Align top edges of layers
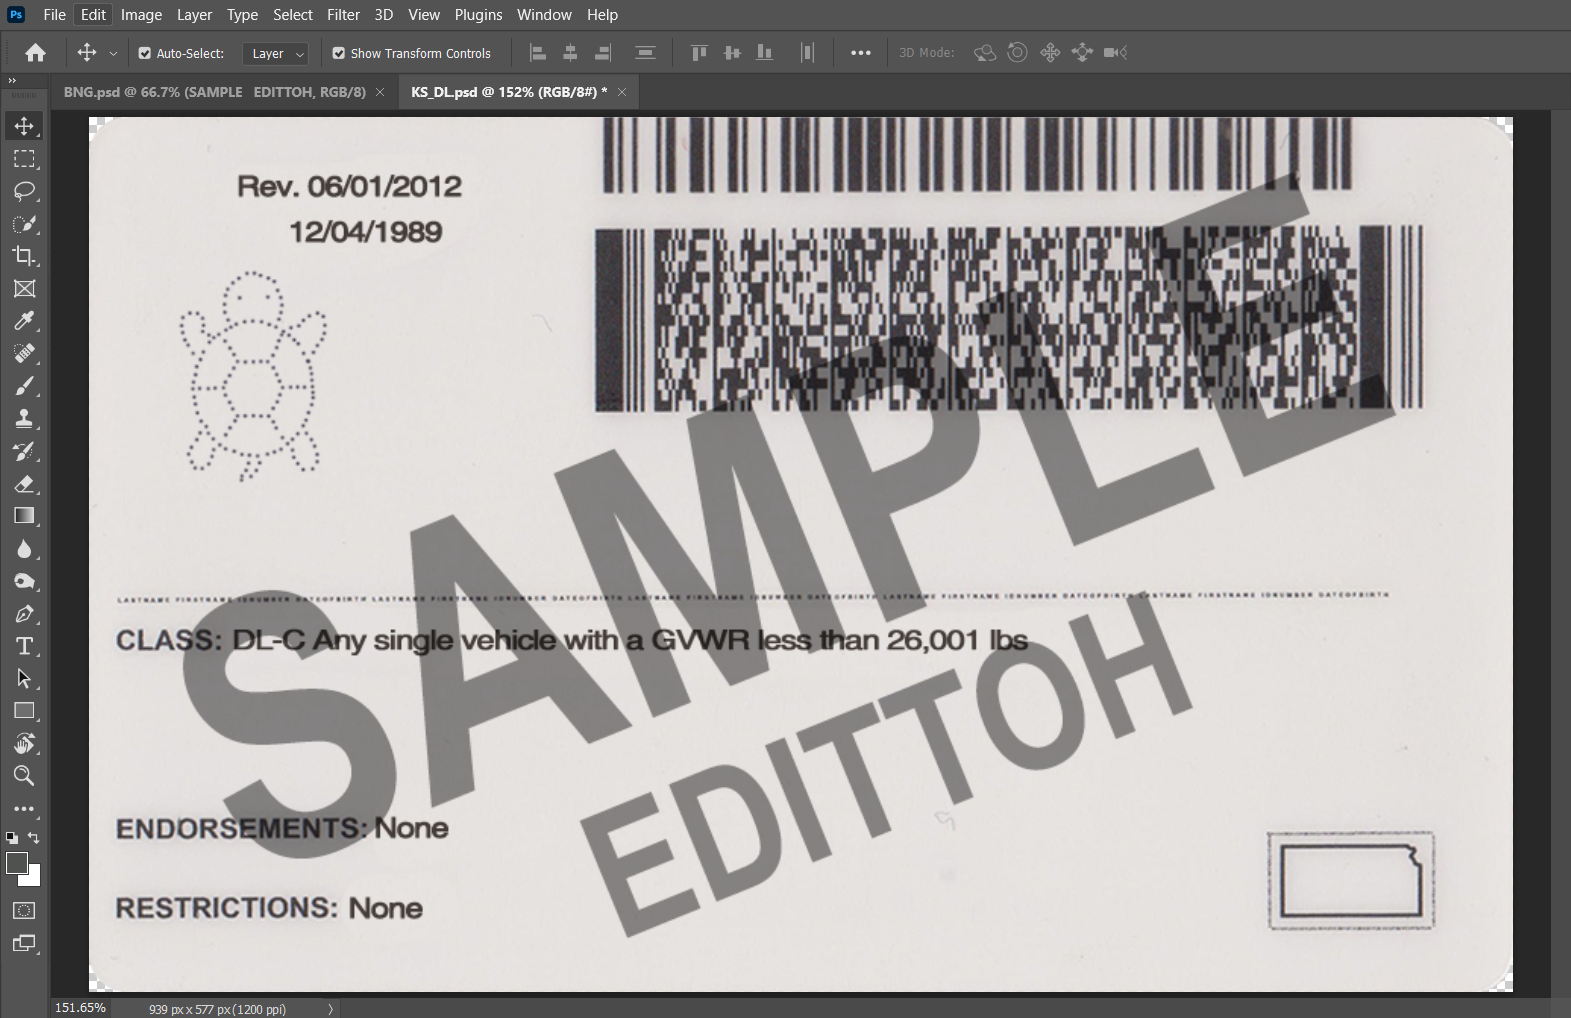The image size is (1571, 1018). tap(699, 53)
